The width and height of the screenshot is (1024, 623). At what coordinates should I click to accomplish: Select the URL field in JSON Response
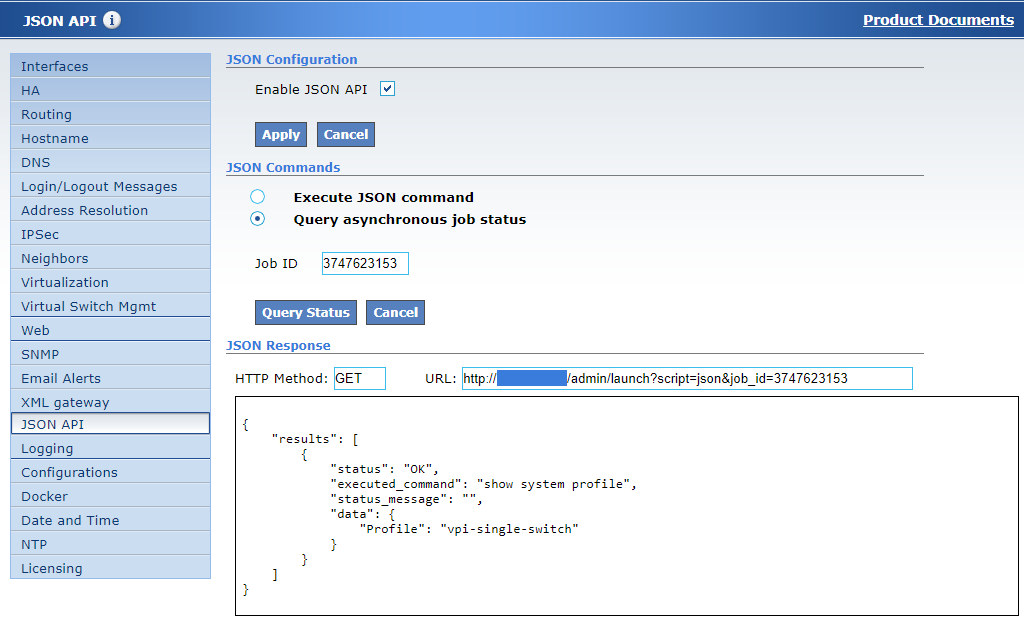(685, 378)
